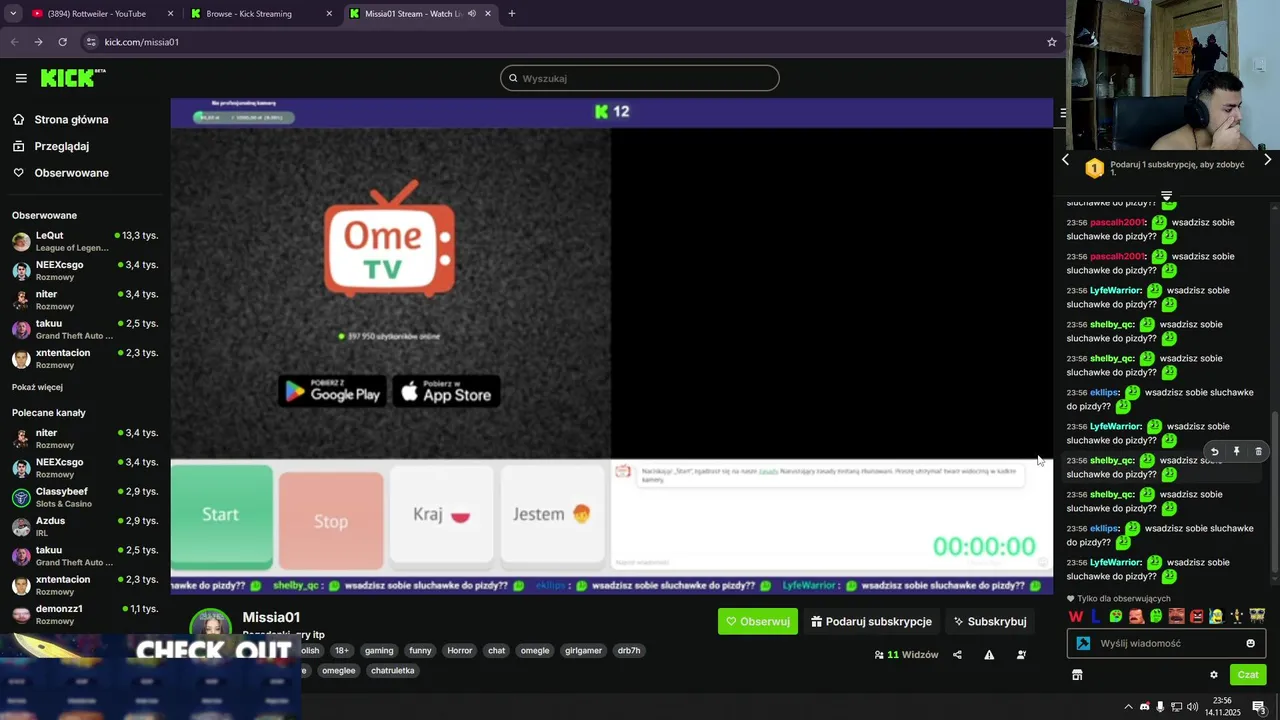Open LeQut channel in followed list
The height and width of the screenshot is (720, 1280).
click(x=85, y=241)
